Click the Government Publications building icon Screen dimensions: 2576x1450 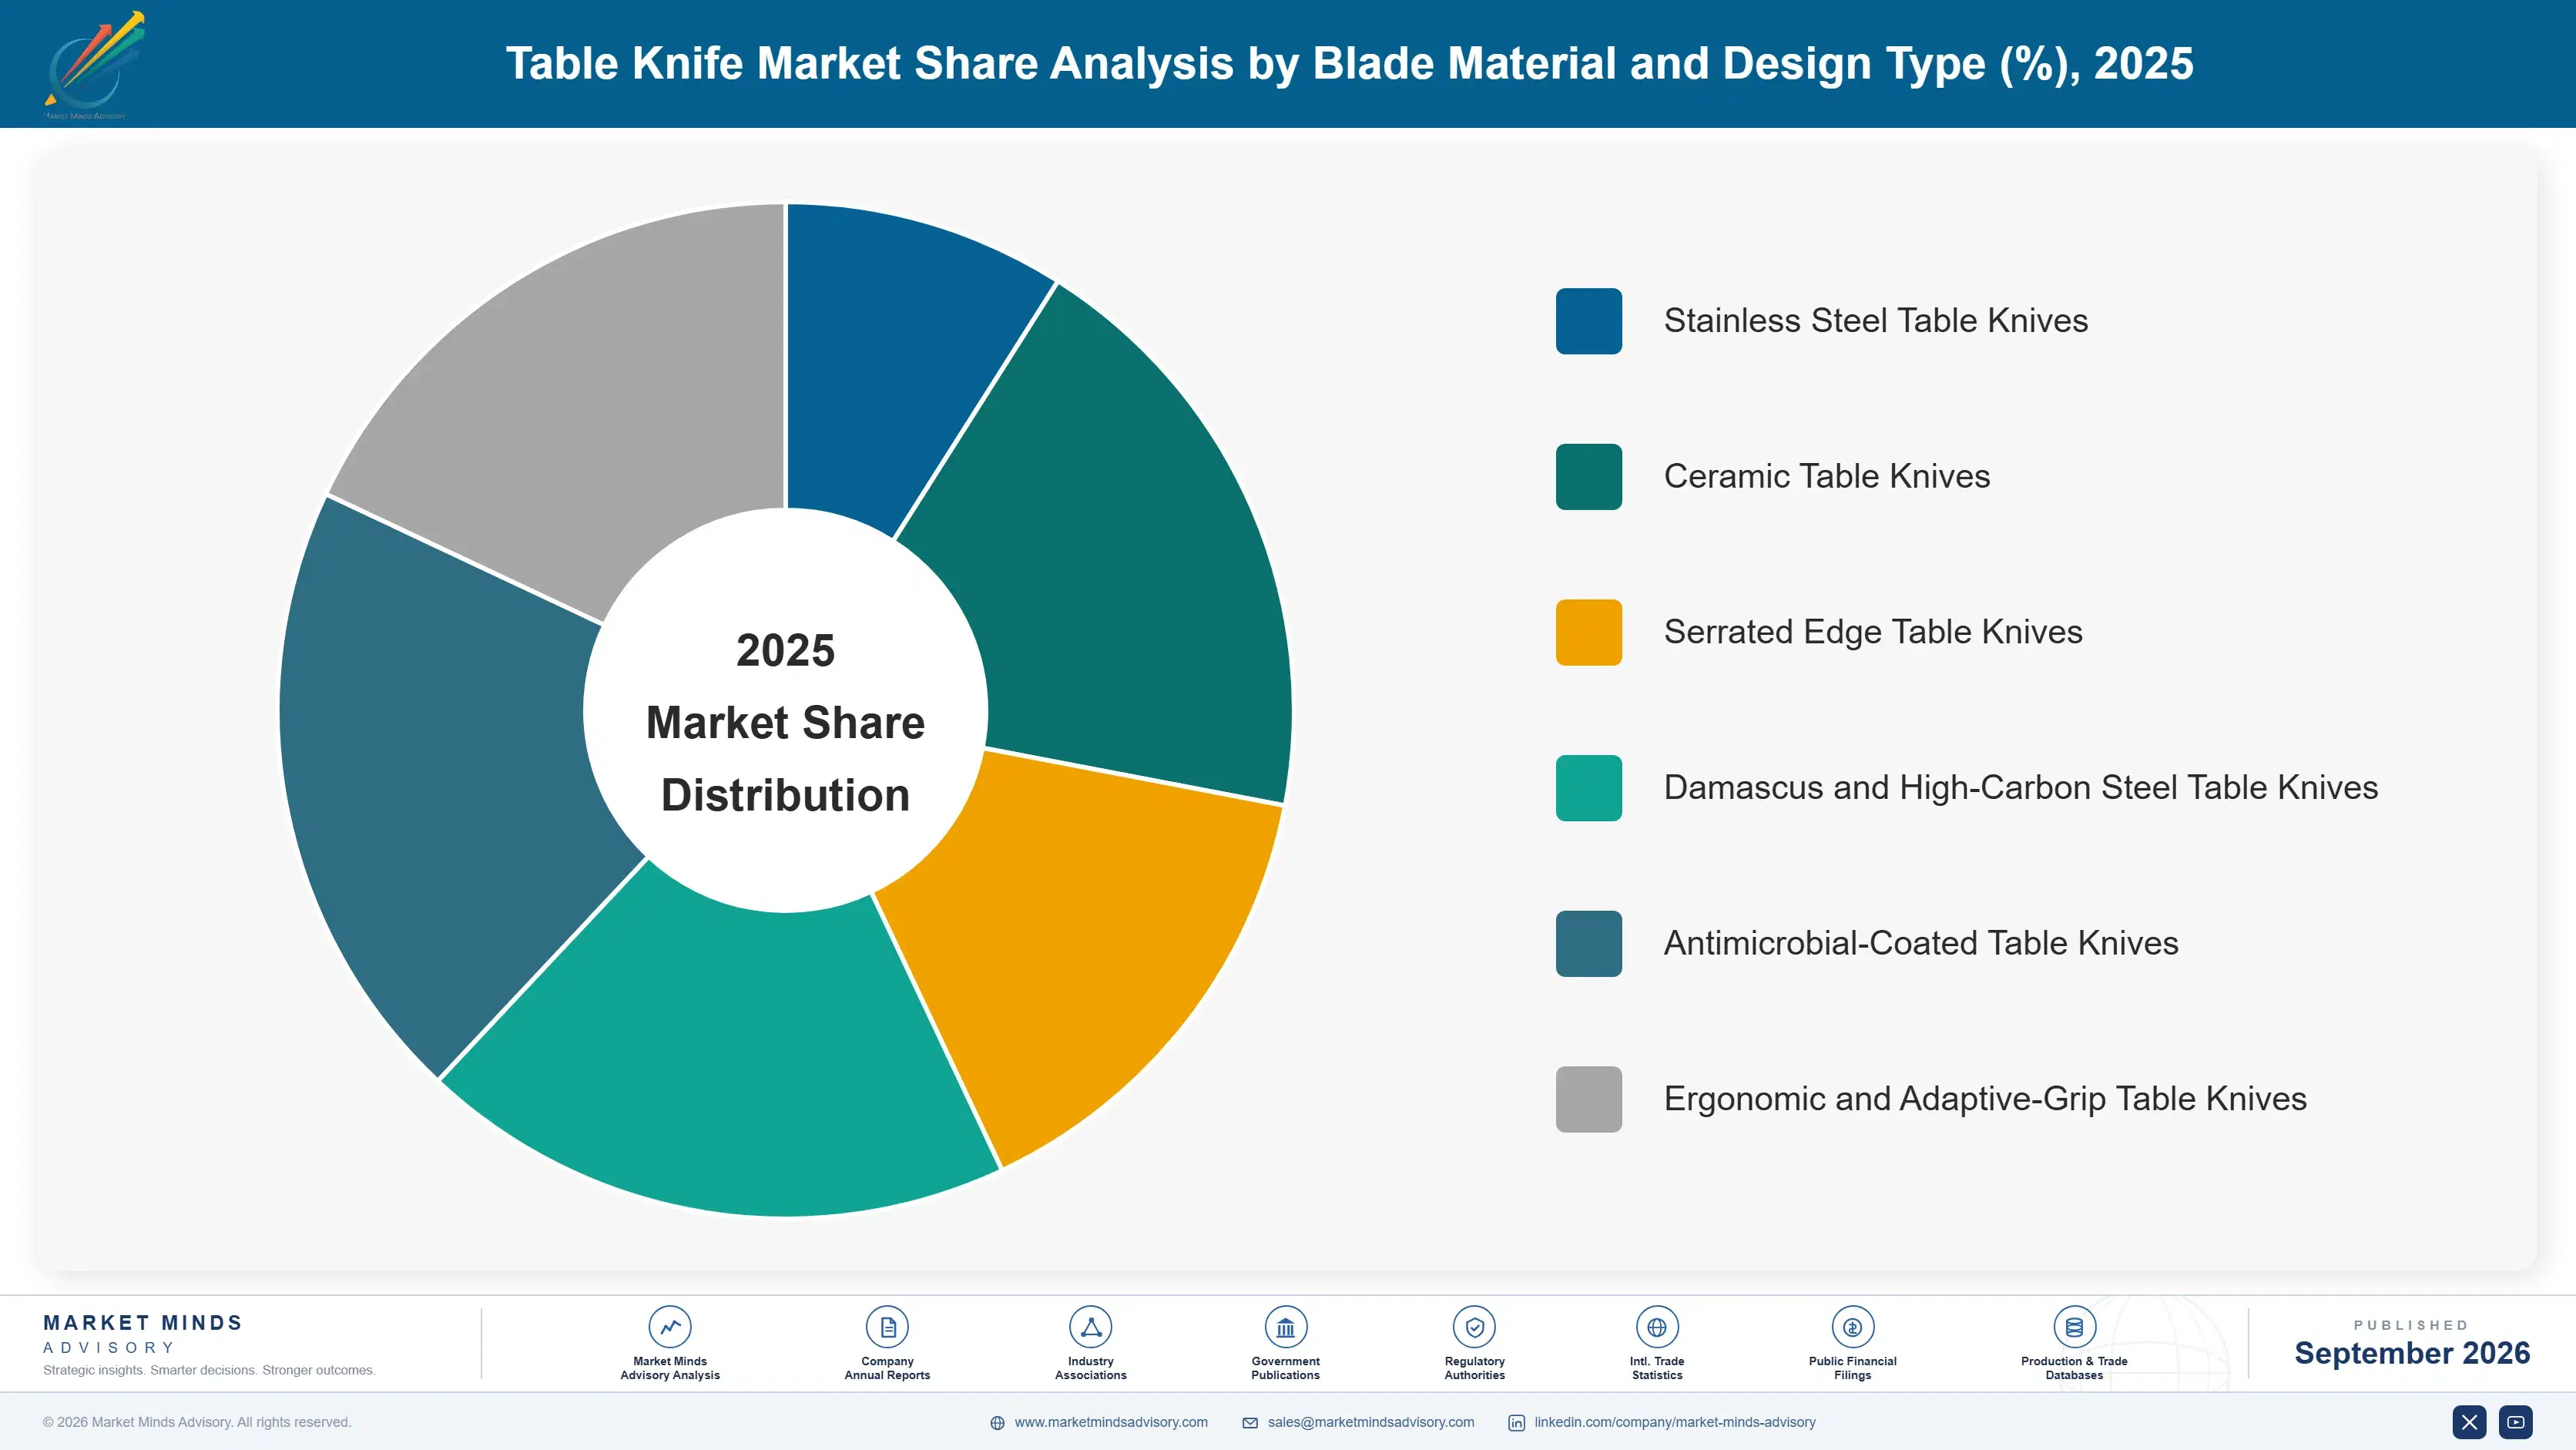(x=1285, y=1327)
